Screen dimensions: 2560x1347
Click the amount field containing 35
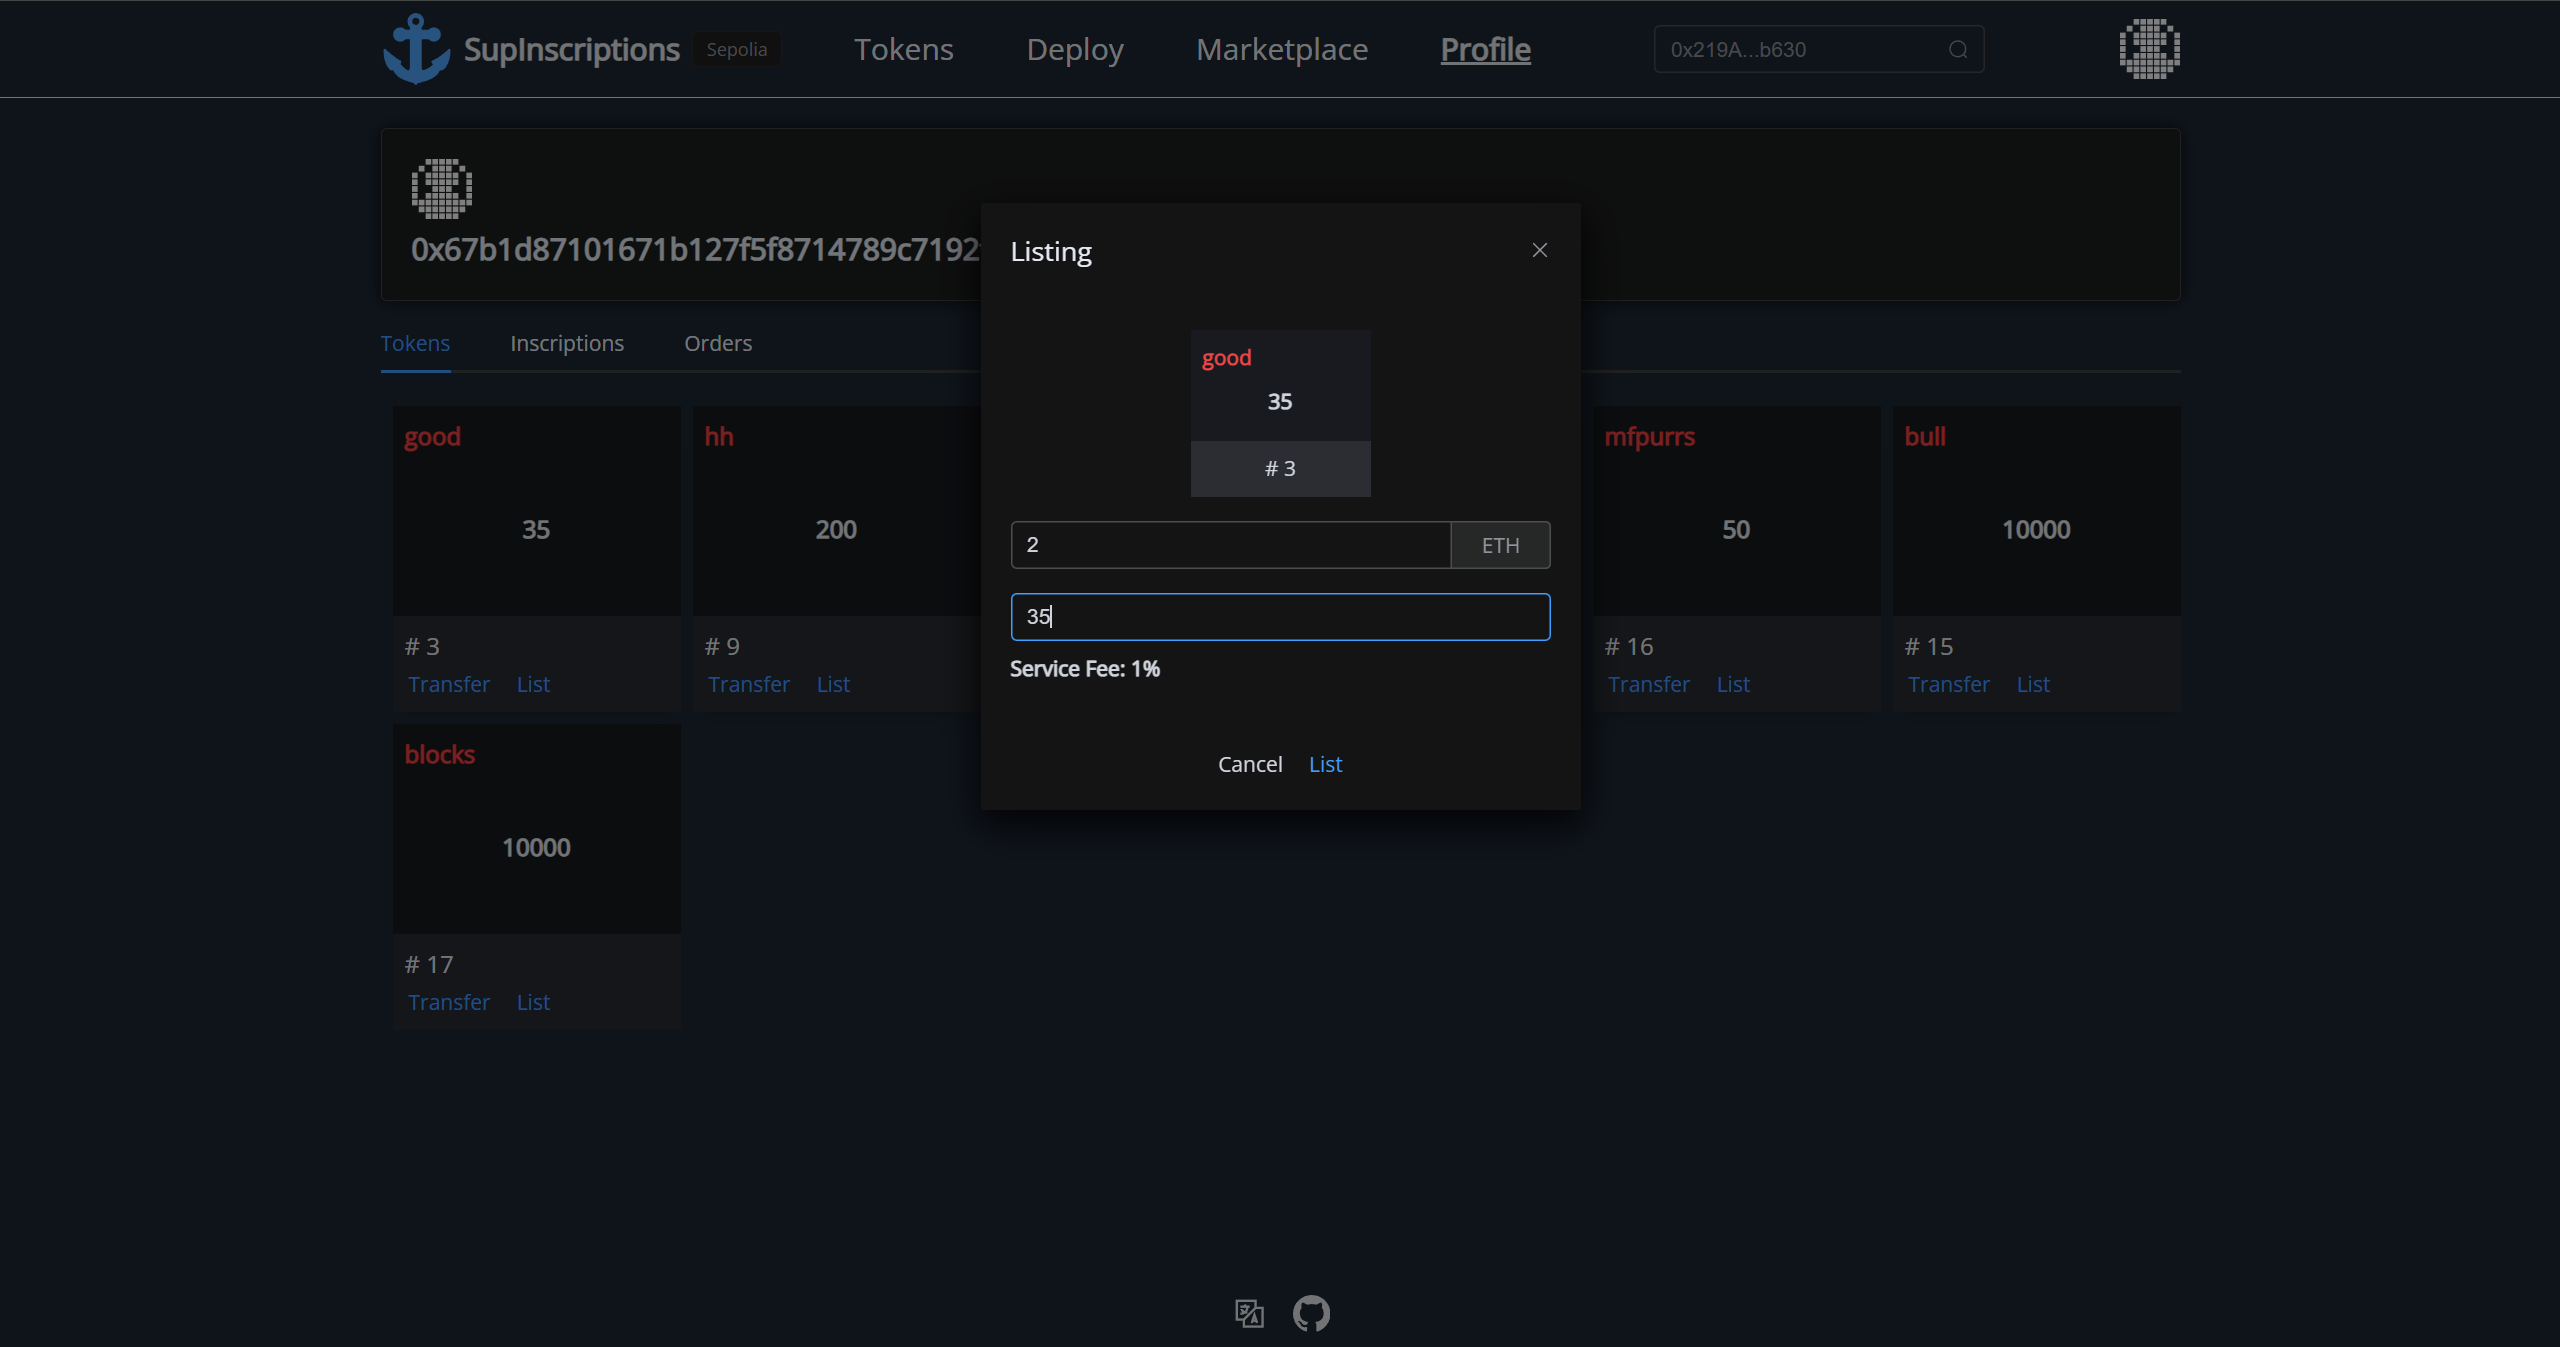coord(1280,617)
